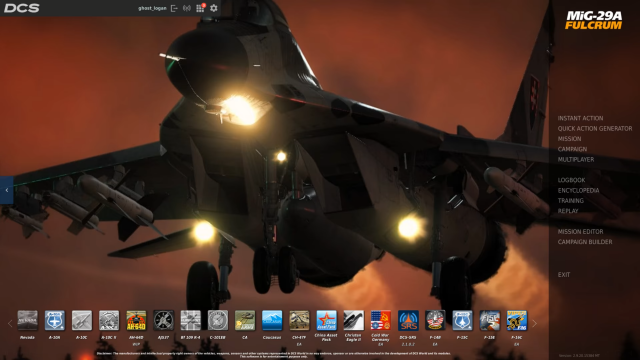
Task: Open the Mission menu entry
Action: 569,139
